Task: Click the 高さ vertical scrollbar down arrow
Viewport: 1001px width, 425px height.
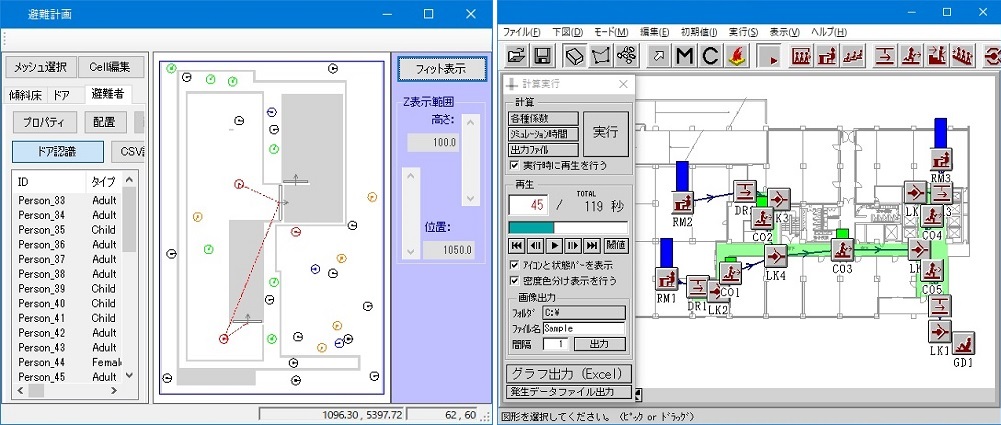Action: pyautogui.click(x=470, y=198)
